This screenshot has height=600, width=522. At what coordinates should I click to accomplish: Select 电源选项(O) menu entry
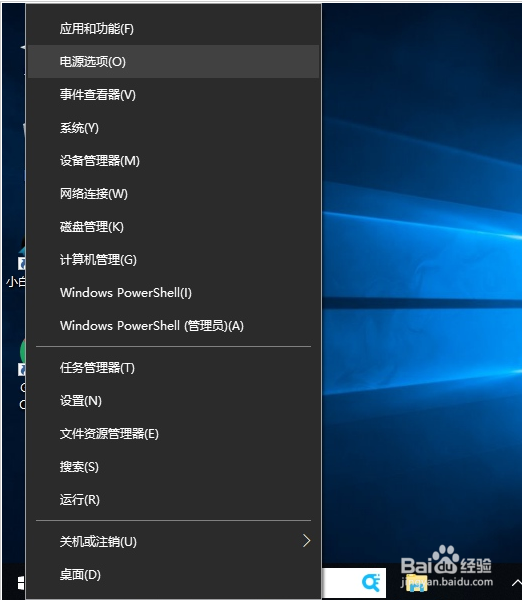(x=173, y=62)
